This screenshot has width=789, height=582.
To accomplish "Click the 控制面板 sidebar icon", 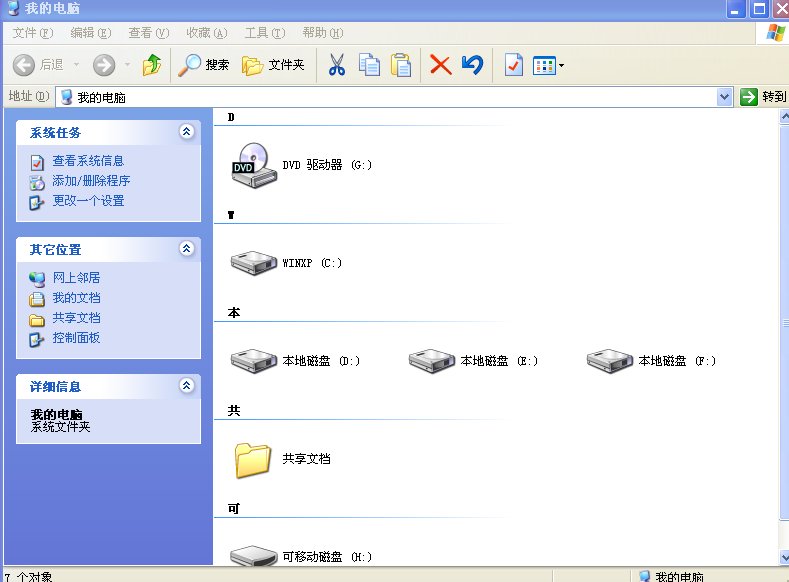I will point(37,340).
